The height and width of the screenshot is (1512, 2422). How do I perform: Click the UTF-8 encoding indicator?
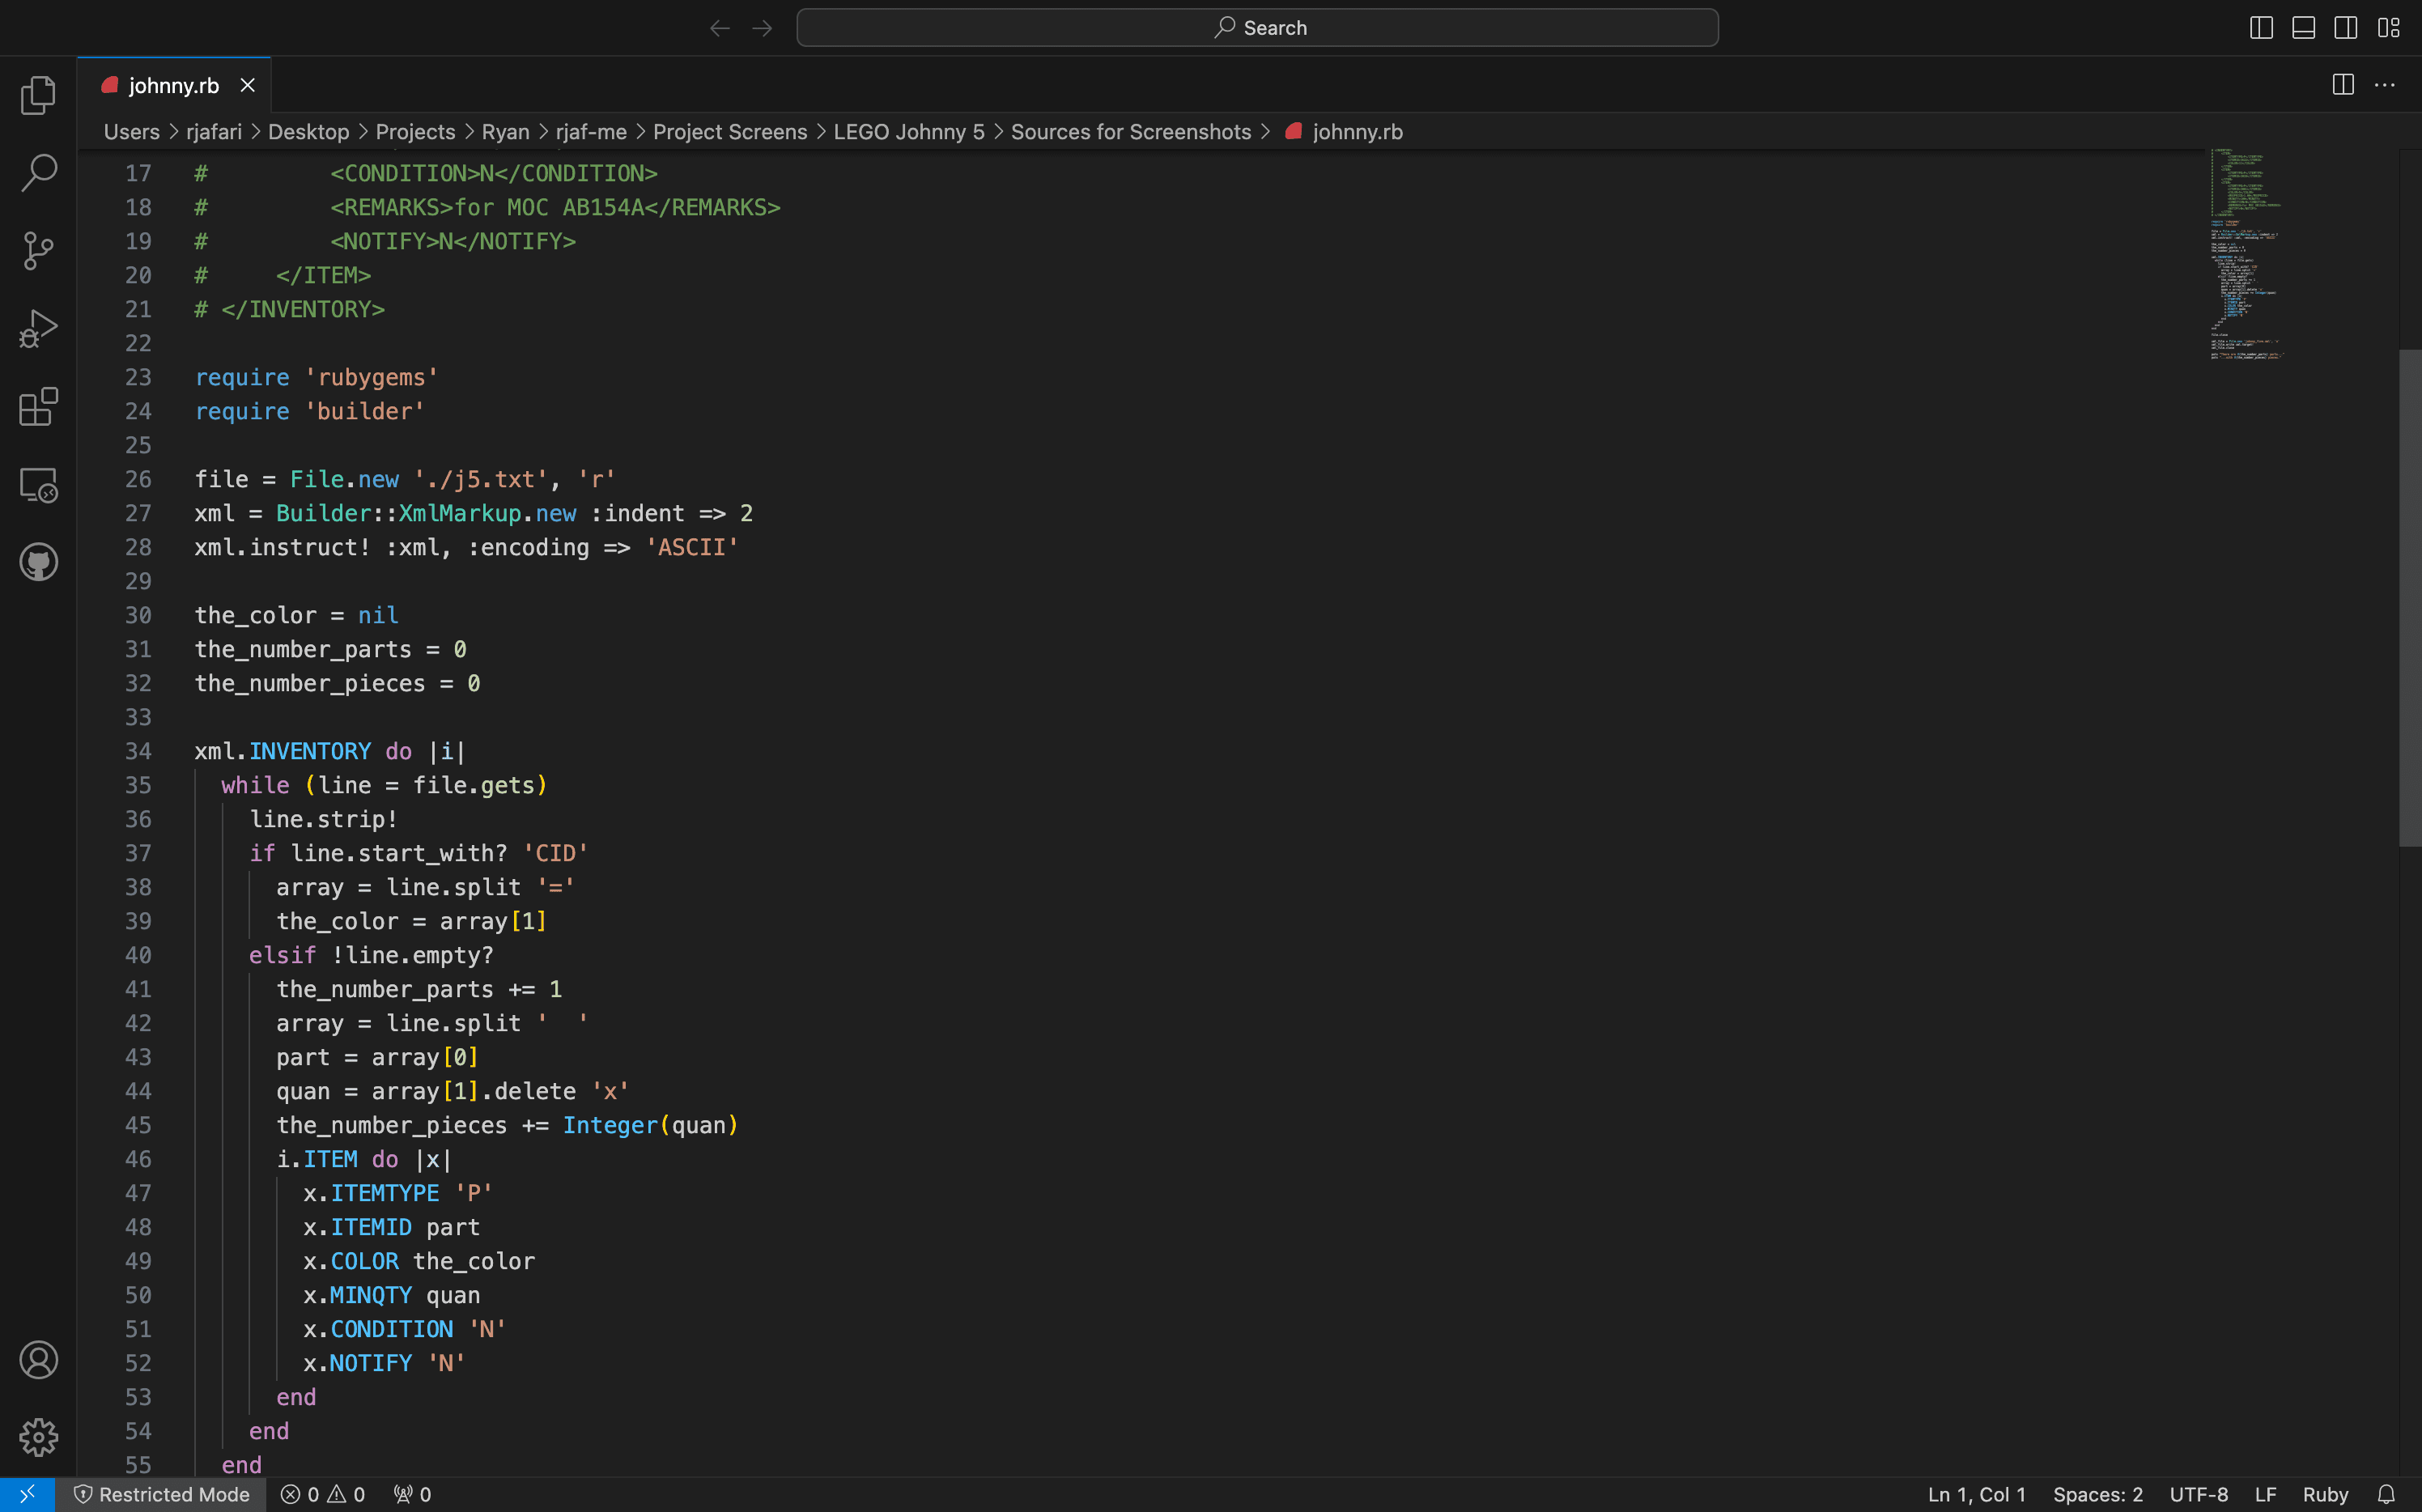pos(2198,1494)
